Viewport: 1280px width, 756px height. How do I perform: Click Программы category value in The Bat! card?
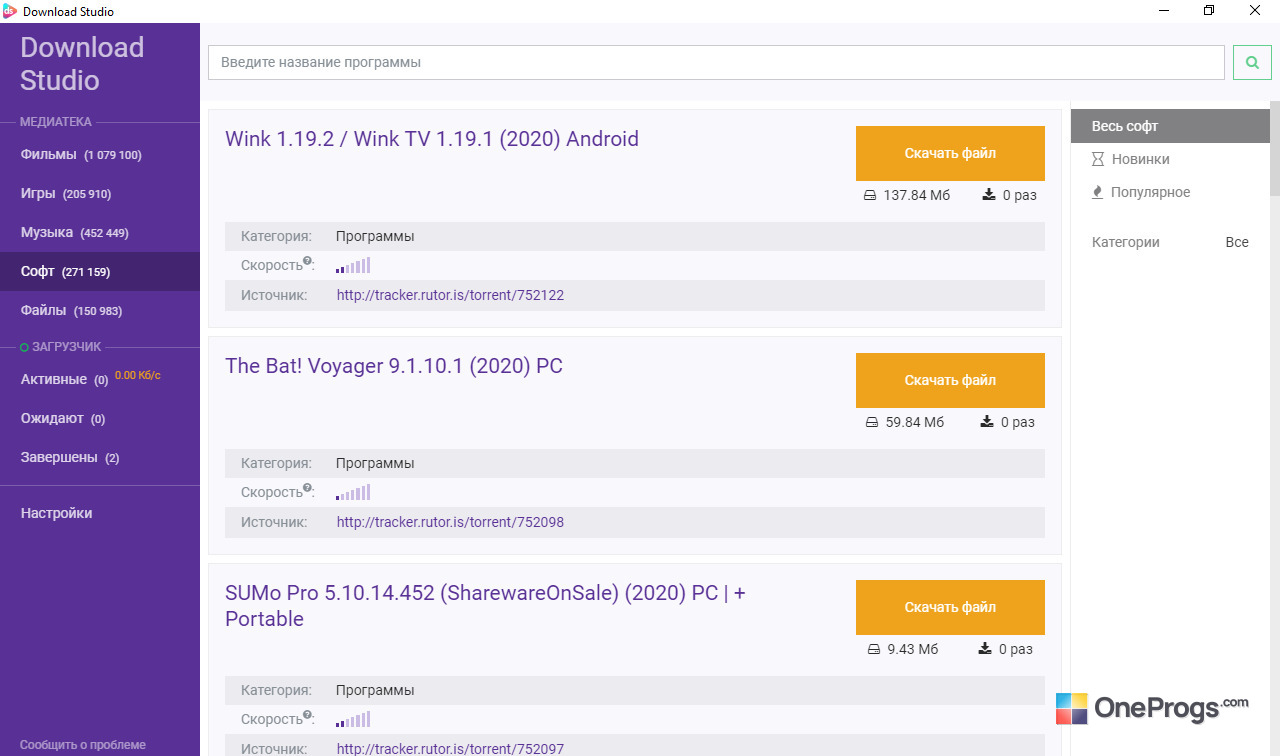click(375, 464)
